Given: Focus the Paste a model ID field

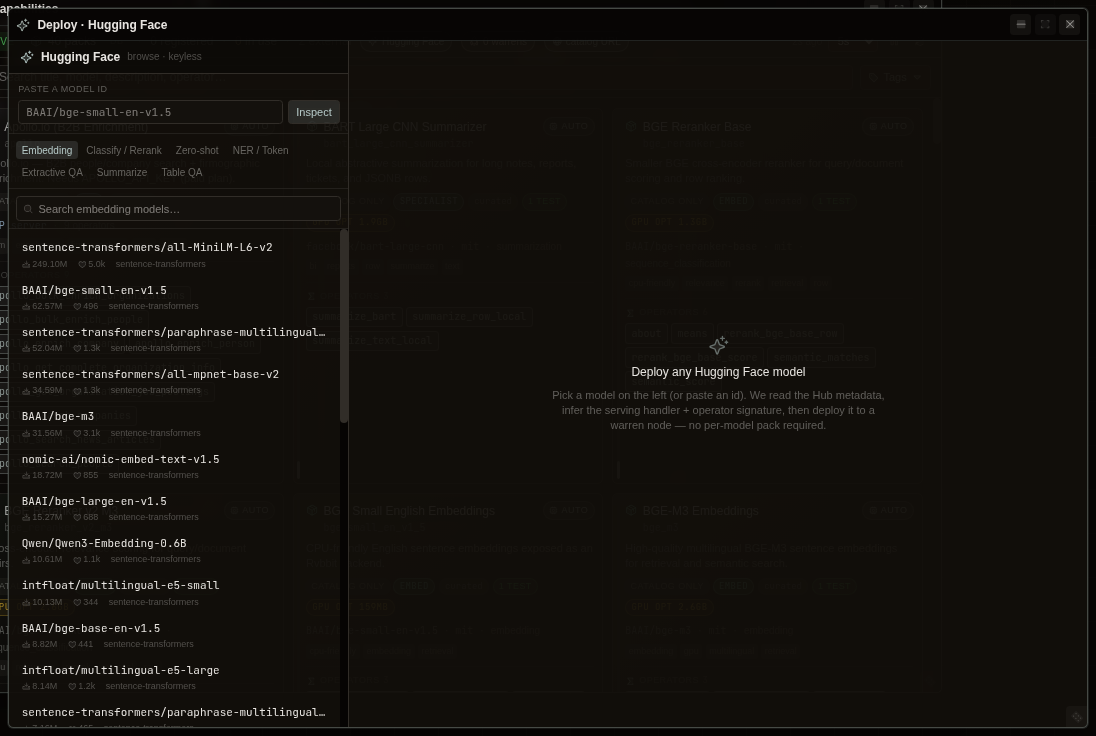Looking at the screenshot, I should (x=150, y=112).
